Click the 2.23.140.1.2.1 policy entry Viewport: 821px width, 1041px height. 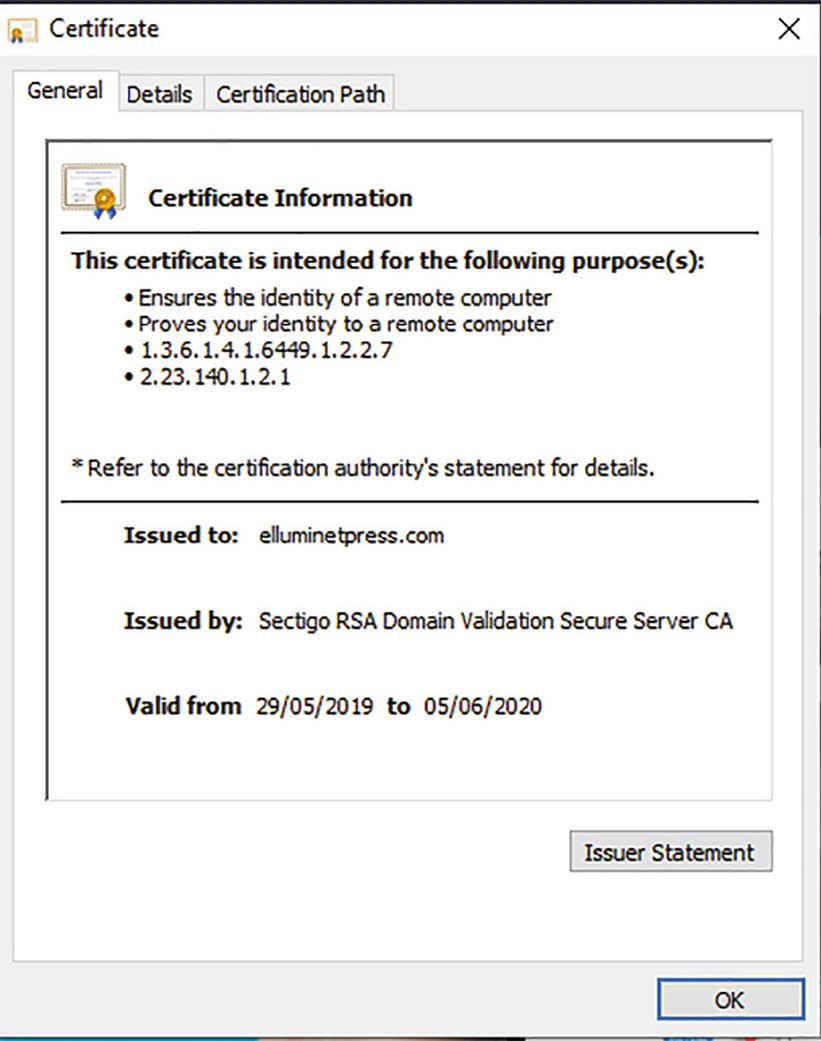point(215,377)
